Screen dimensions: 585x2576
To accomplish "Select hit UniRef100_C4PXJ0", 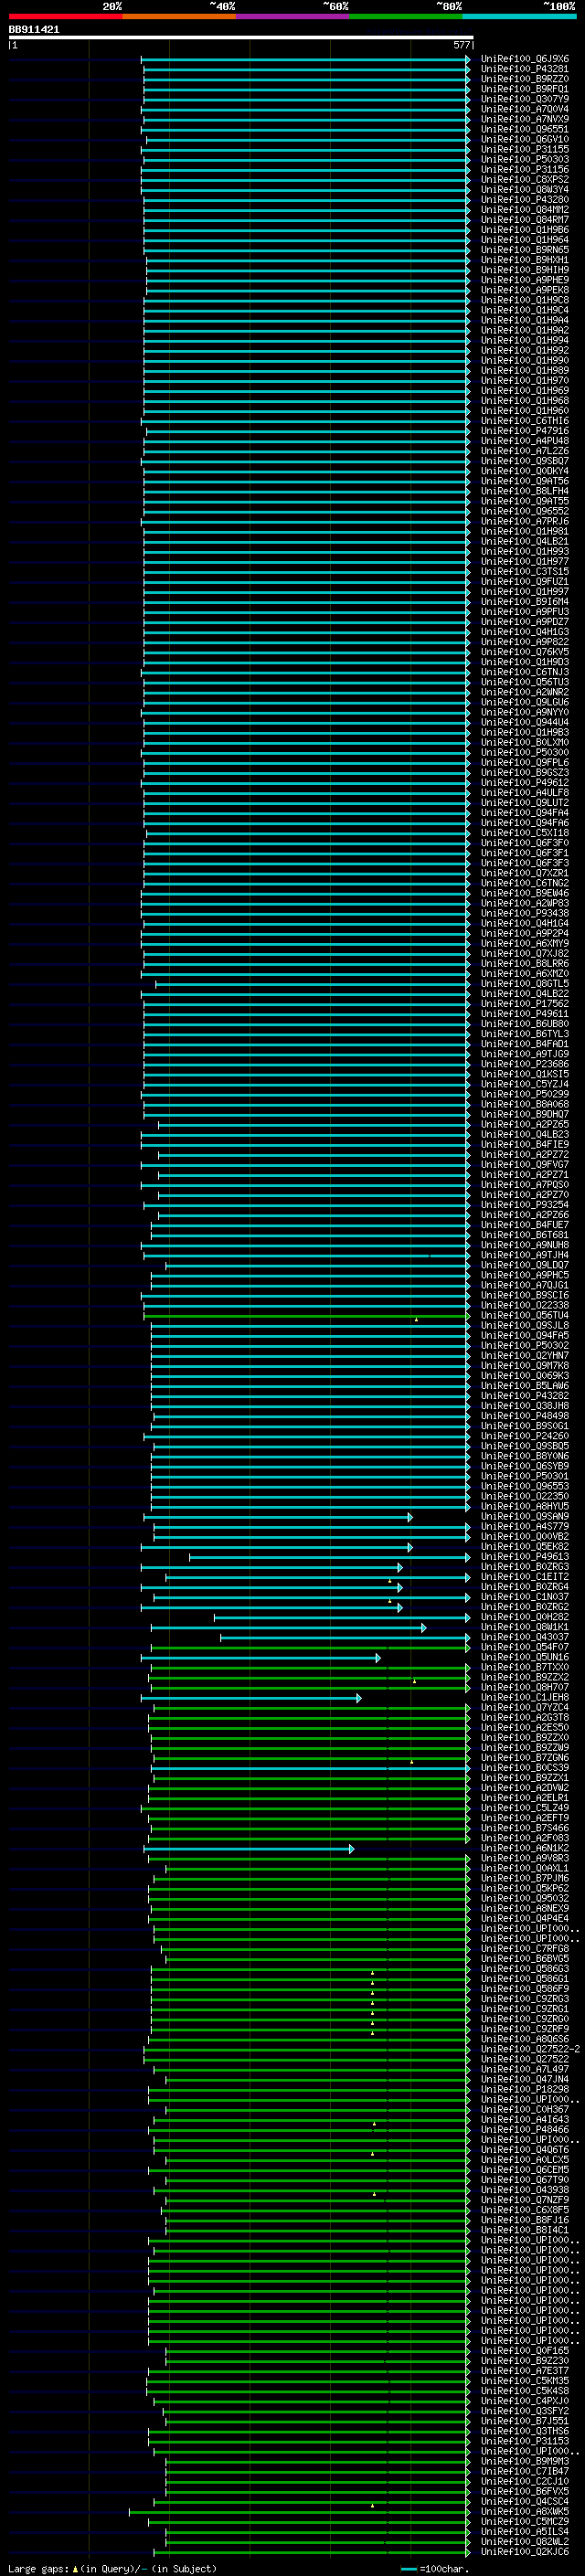I will pos(525,2402).
